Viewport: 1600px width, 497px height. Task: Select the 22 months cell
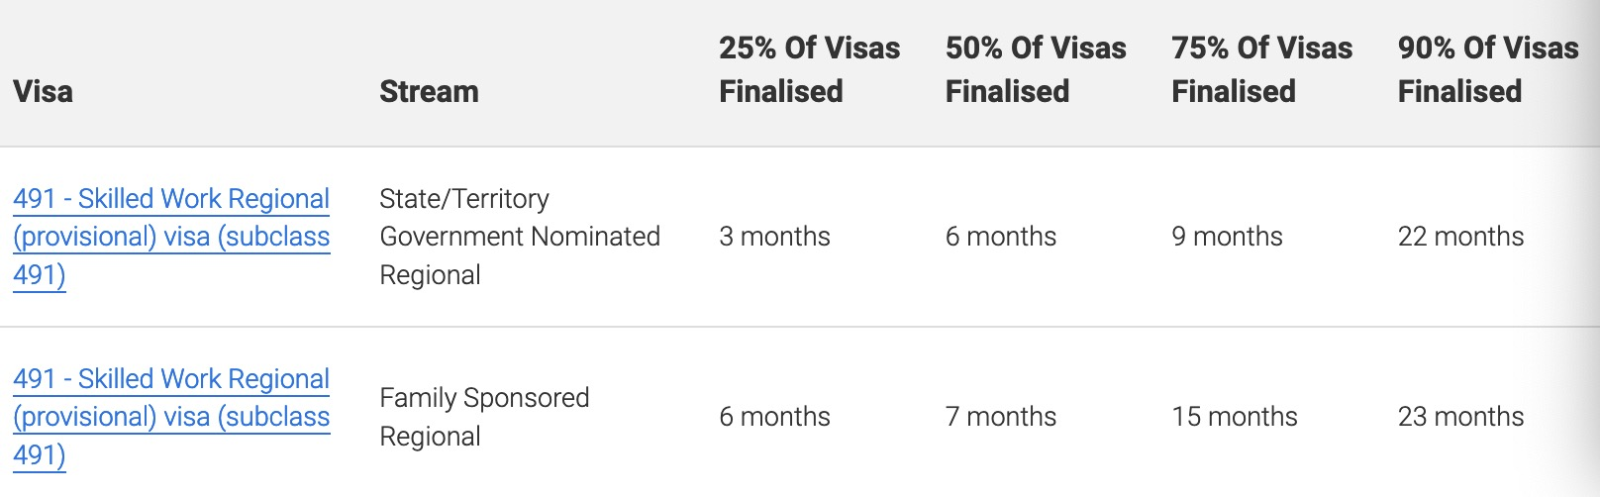coord(1460,237)
